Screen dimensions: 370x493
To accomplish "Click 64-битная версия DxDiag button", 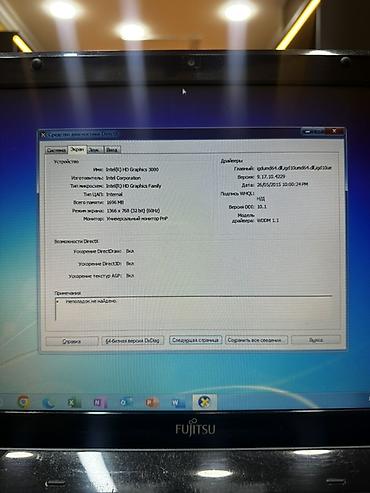I will [x=132, y=341].
